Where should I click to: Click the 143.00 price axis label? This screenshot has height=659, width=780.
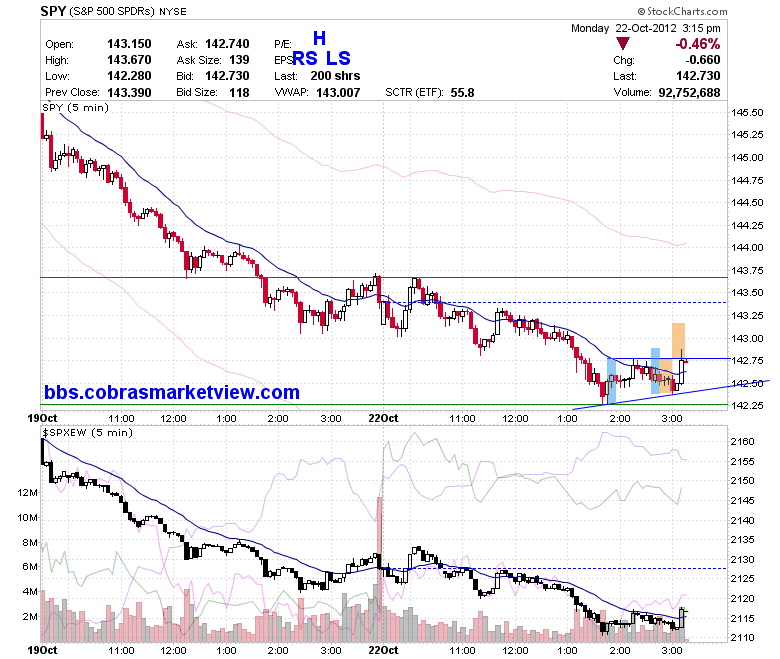click(747, 338)
